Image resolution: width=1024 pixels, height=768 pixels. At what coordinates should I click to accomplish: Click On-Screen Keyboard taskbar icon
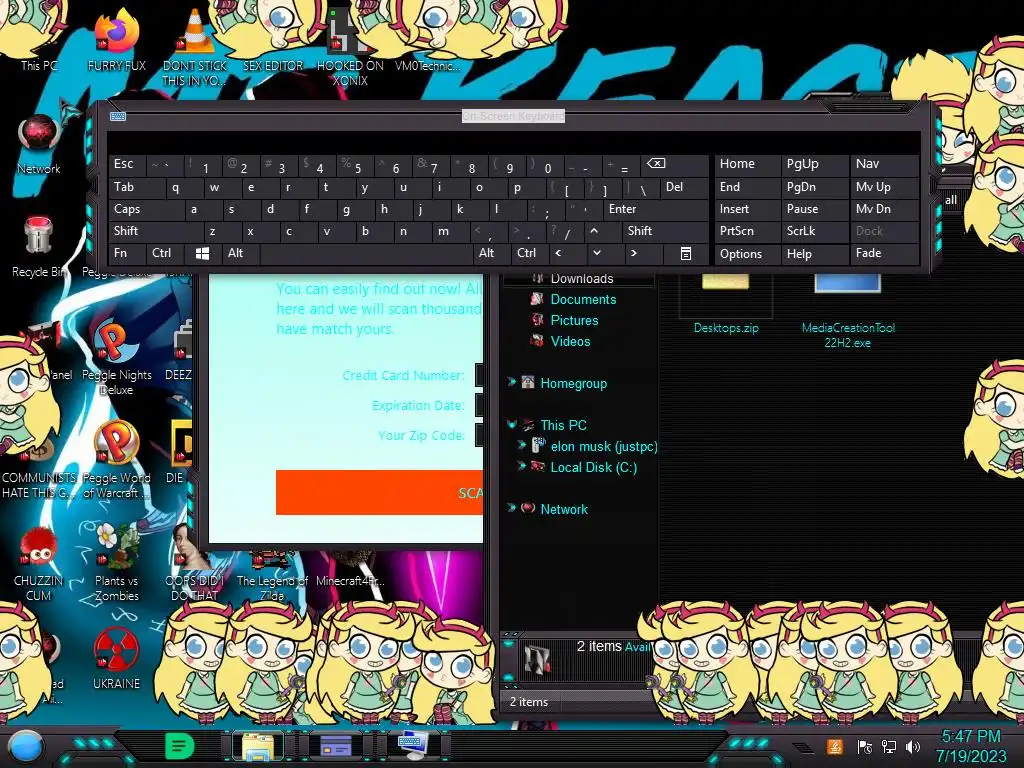[x=413, y=746]
